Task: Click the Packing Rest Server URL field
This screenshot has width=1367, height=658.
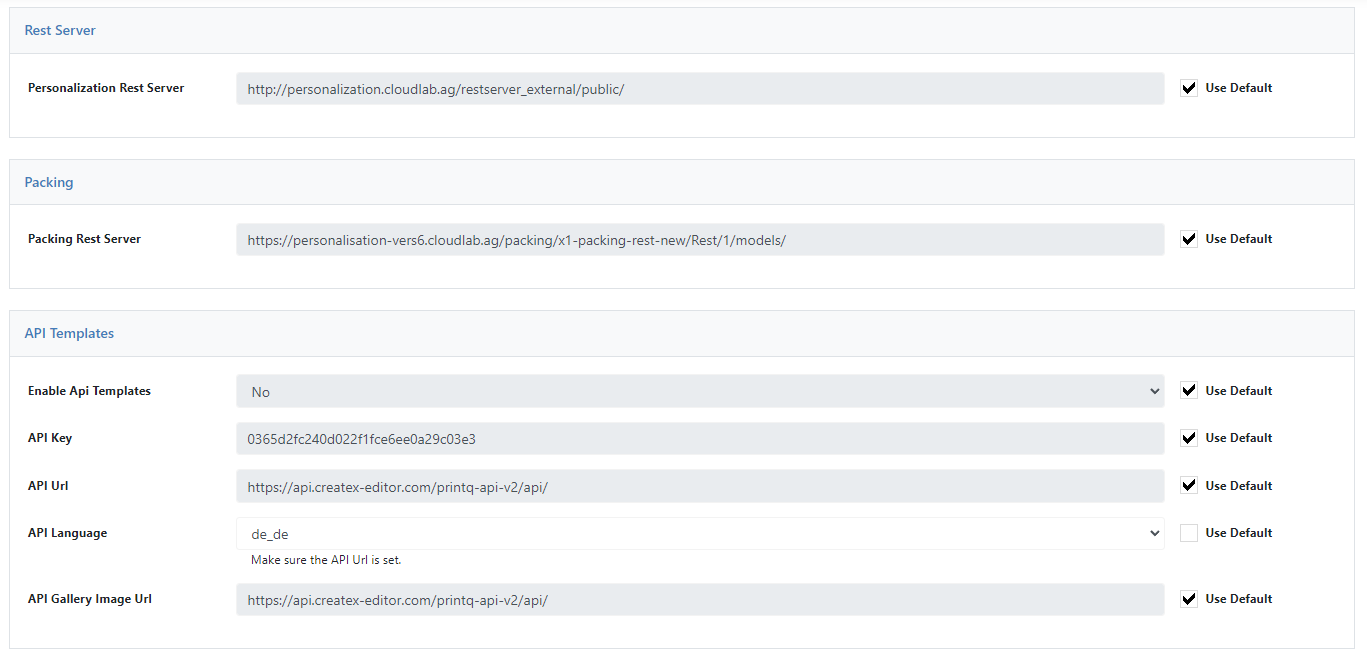Action: pyautogui.click(x=700, y=239)
